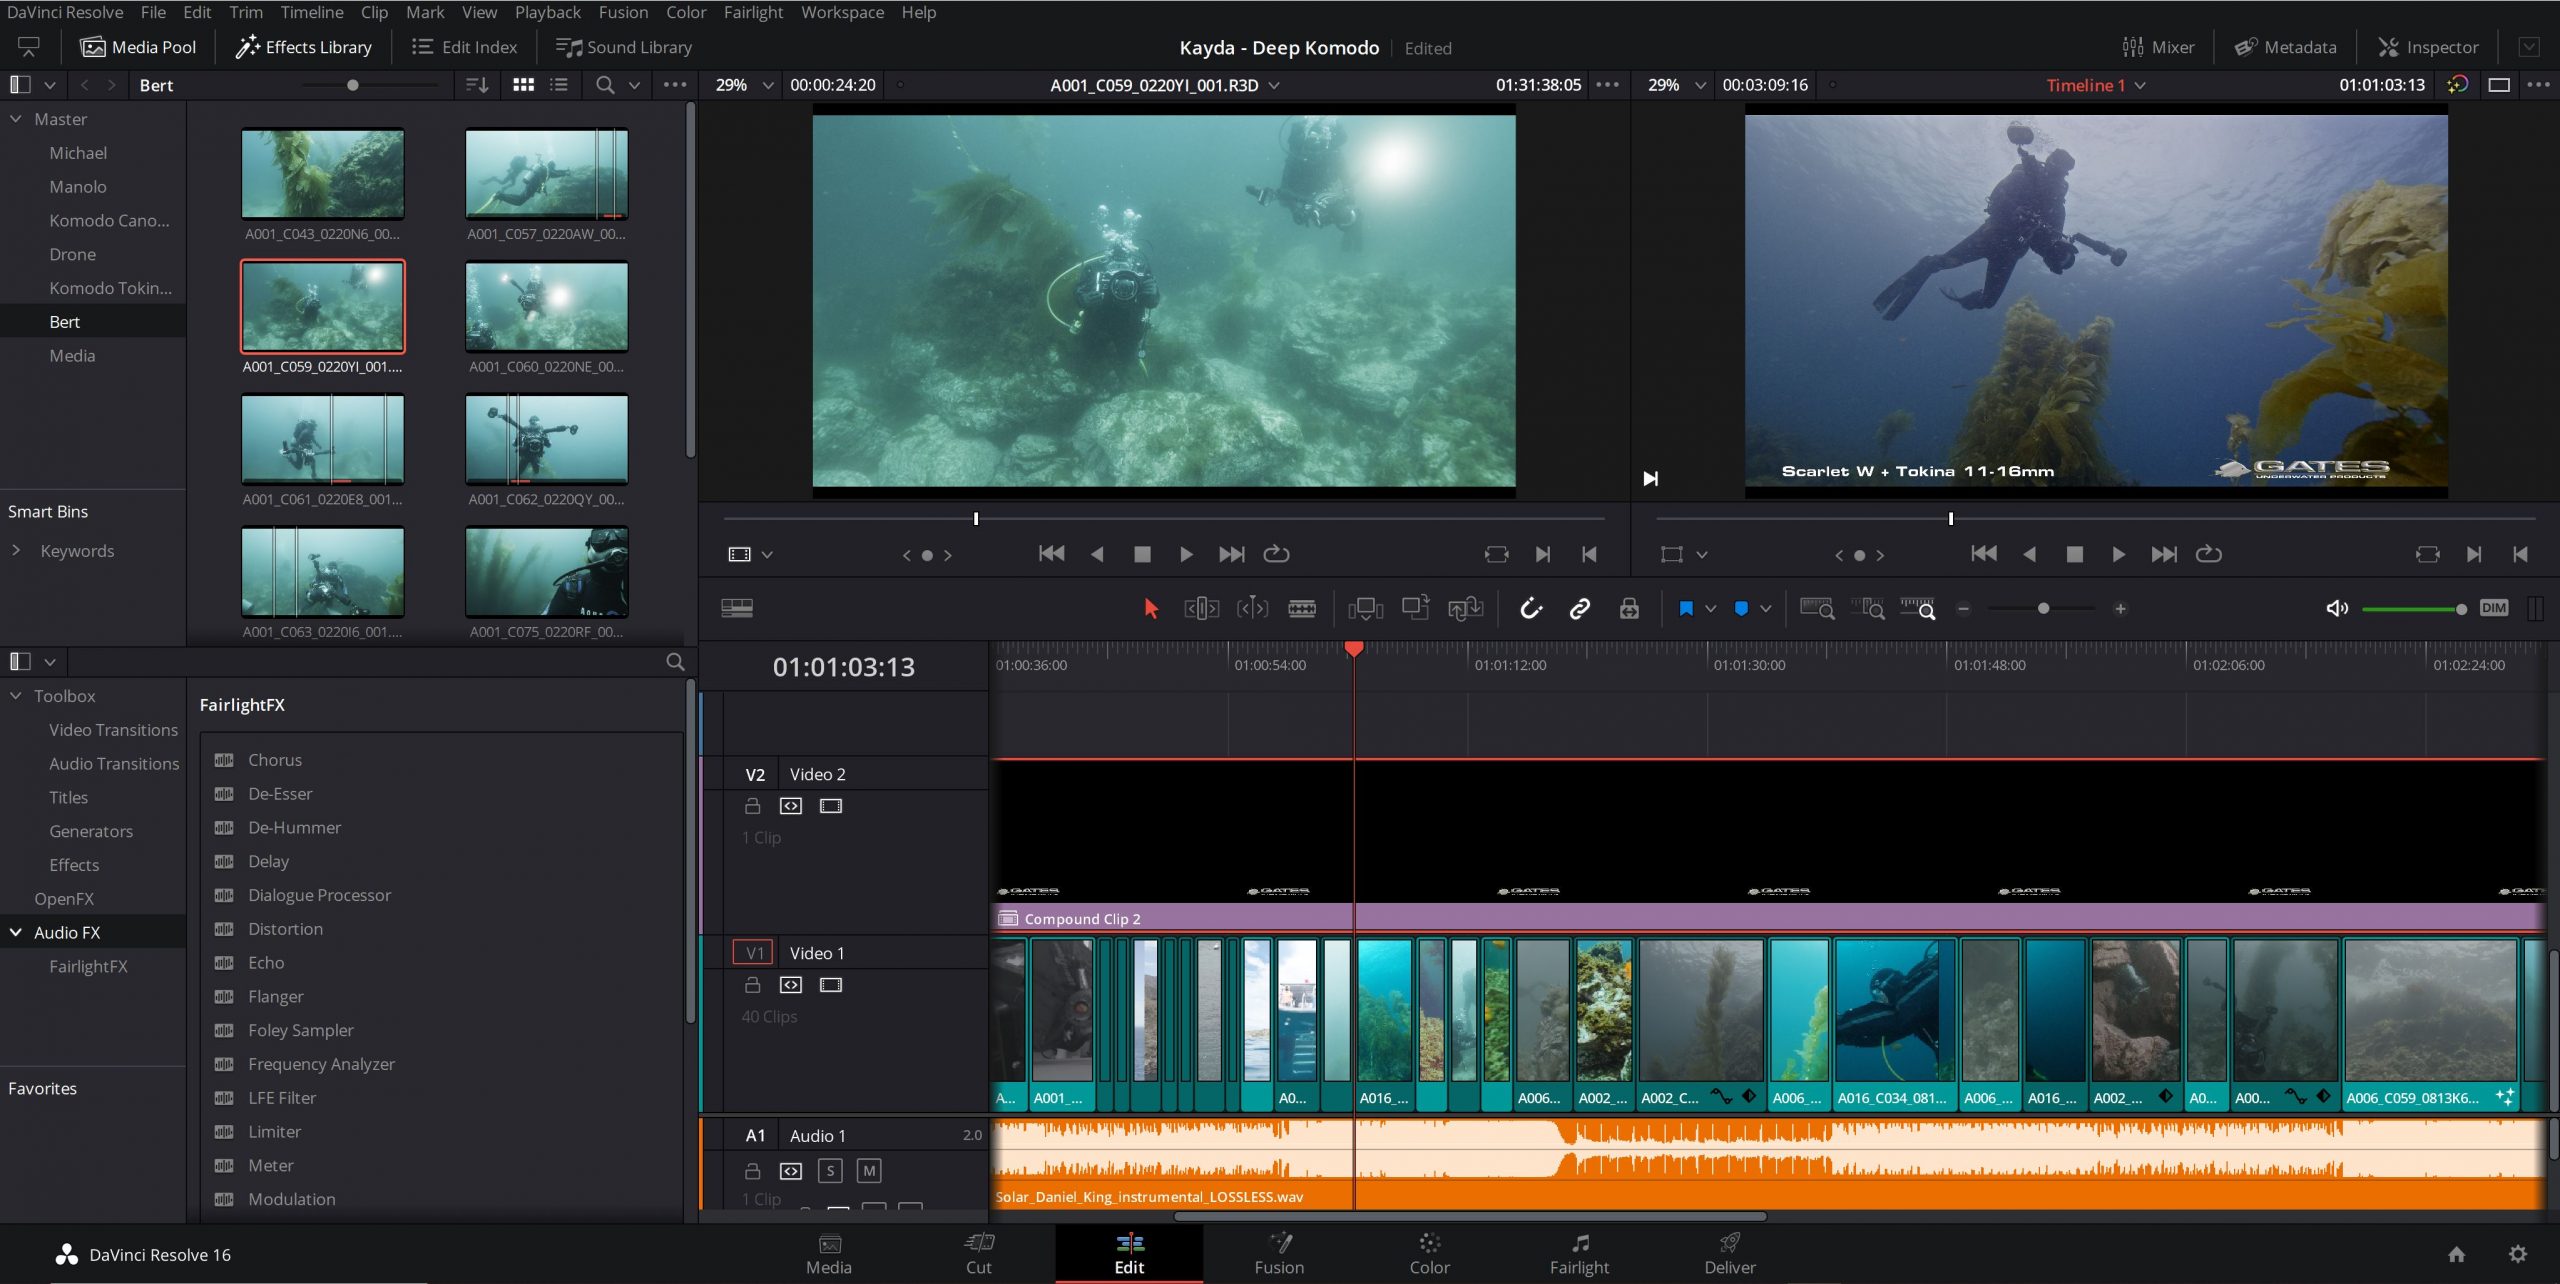The width and height of the screenshot is (2560, 1284).
Task: Click the Zoom in timeline icon
Action: pyautogui.click(x=2125, y=609)
